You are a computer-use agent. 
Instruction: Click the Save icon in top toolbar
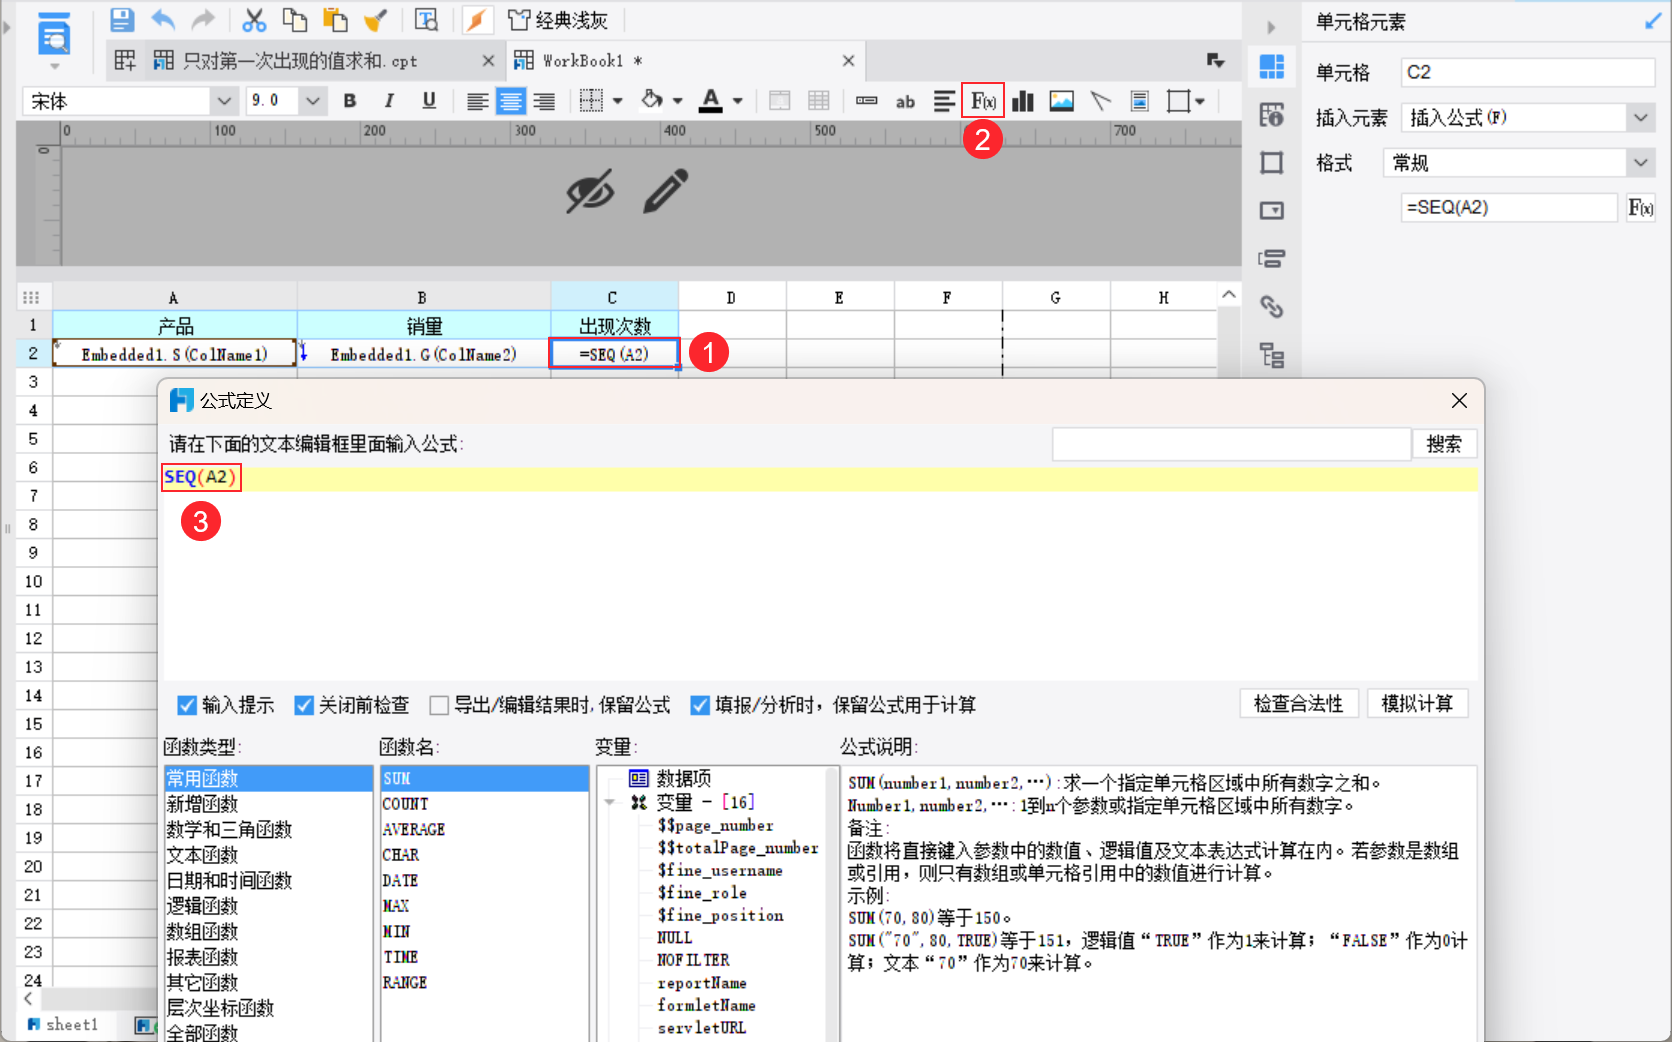[122, 20]
